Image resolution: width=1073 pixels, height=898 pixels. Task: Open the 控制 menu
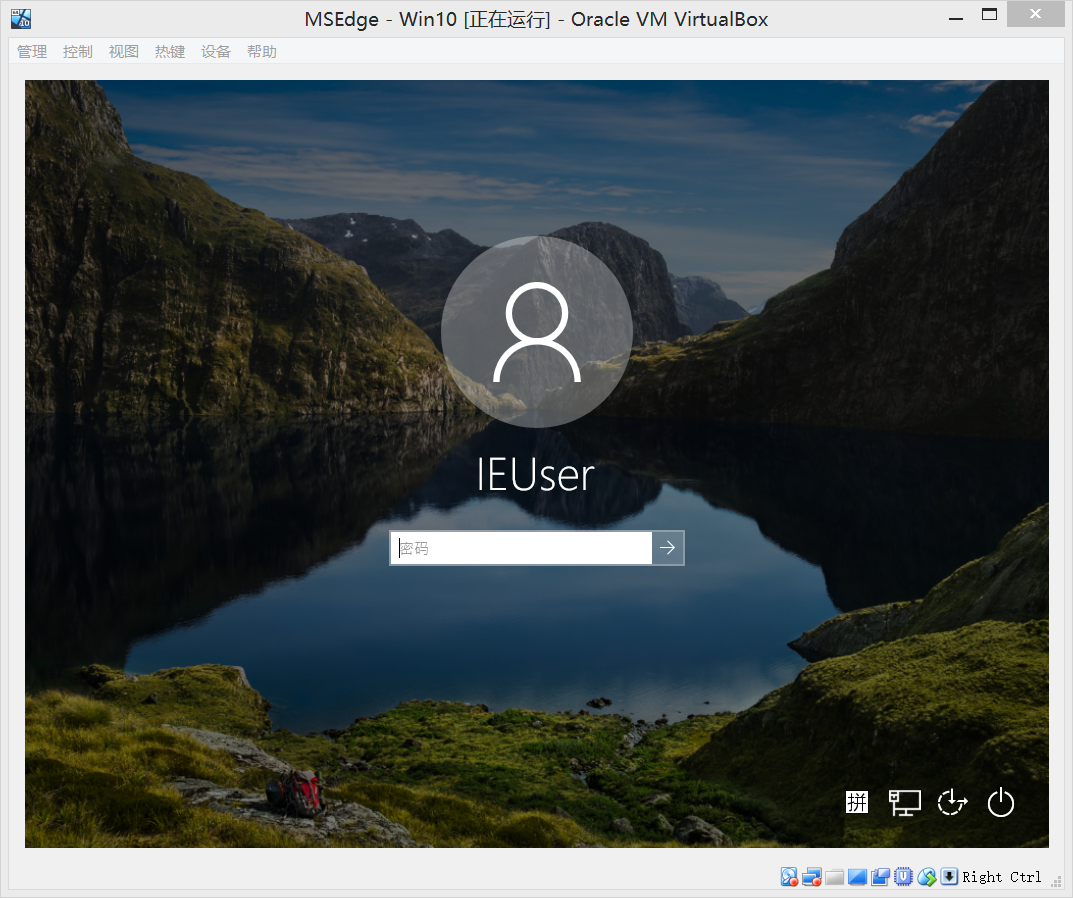pyautogui.click(x=77, y=52)
